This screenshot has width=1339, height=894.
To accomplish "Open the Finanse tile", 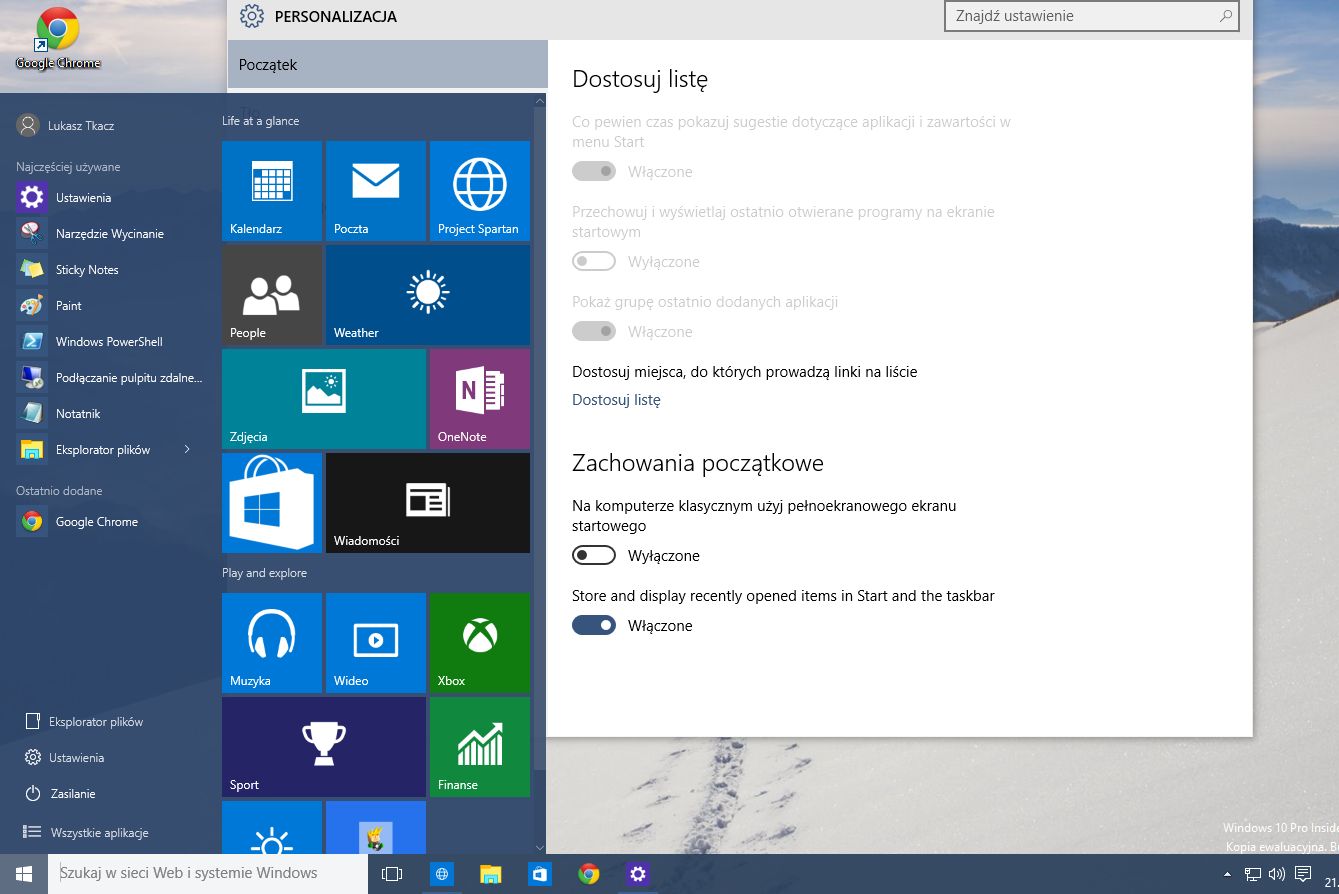I will [x=480, y=747].
